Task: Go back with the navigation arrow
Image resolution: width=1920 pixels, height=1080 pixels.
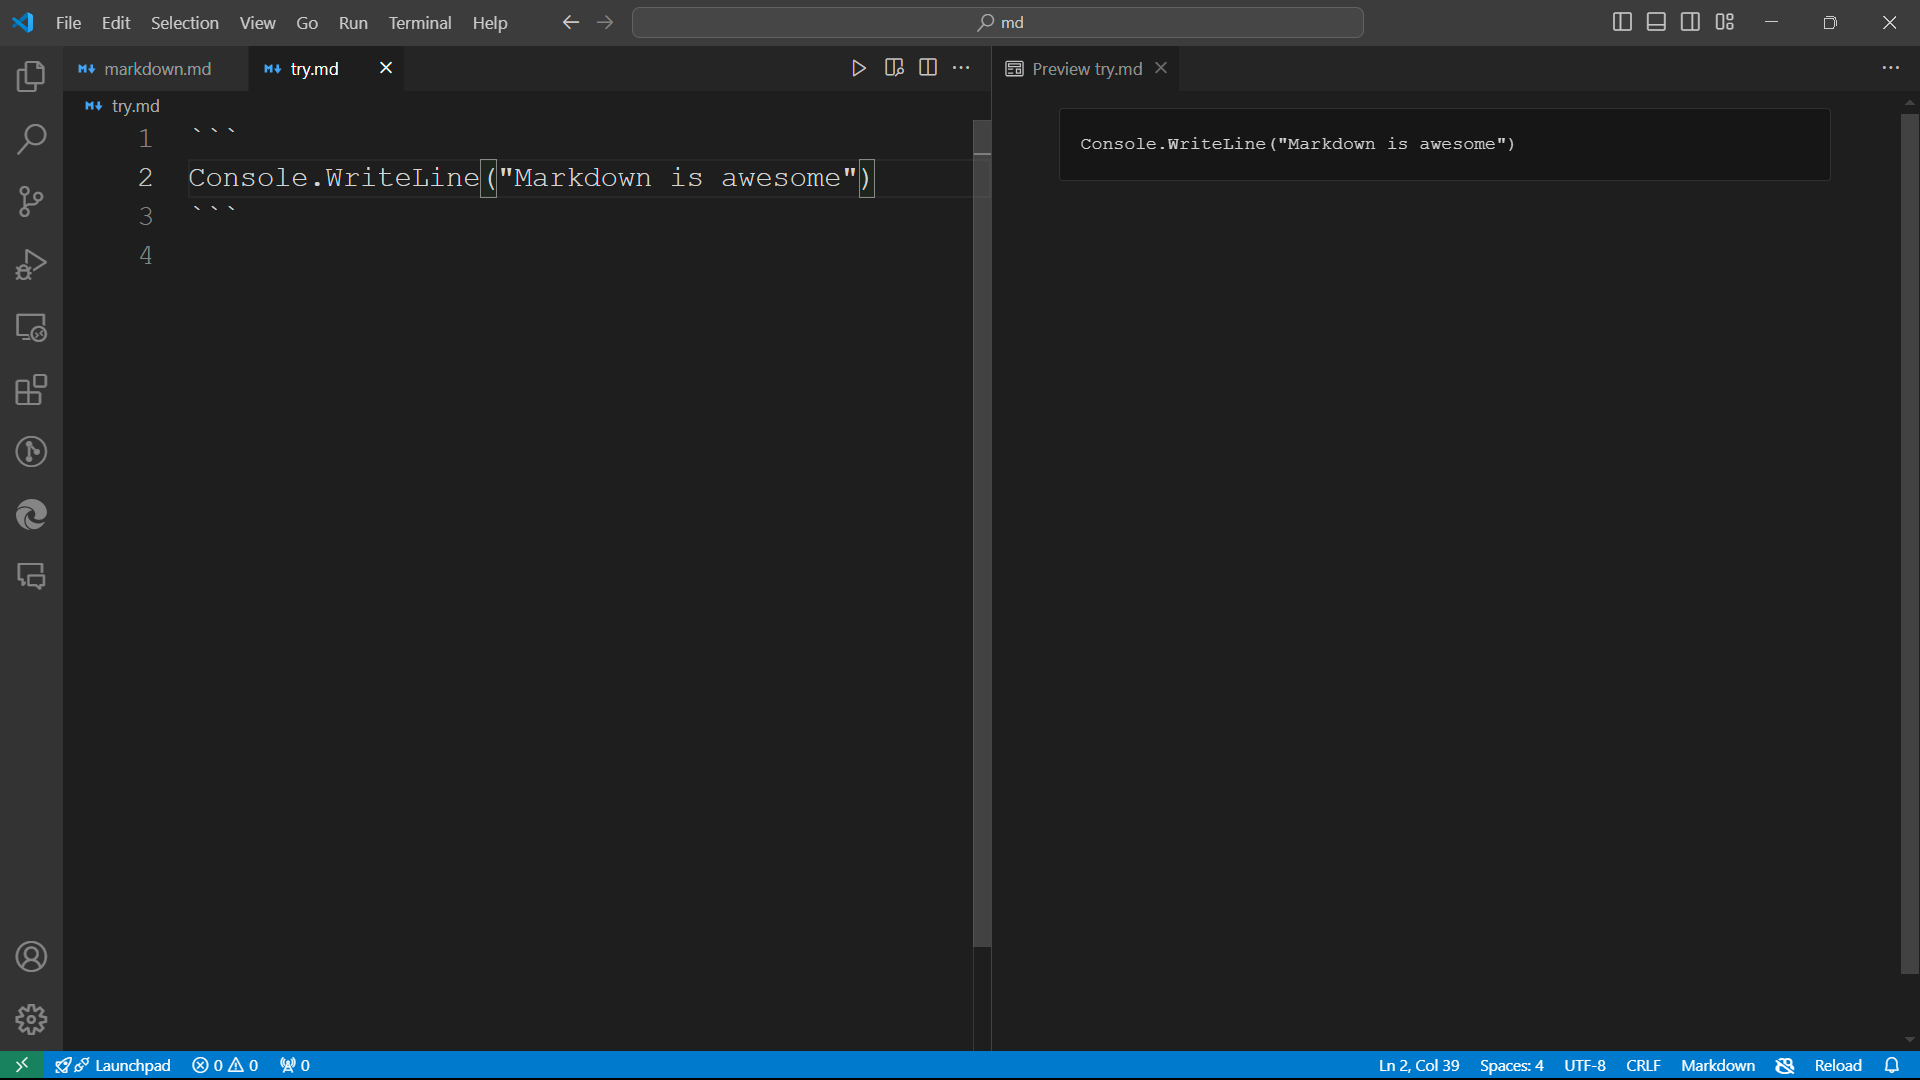Action: [x=571, y=22]
